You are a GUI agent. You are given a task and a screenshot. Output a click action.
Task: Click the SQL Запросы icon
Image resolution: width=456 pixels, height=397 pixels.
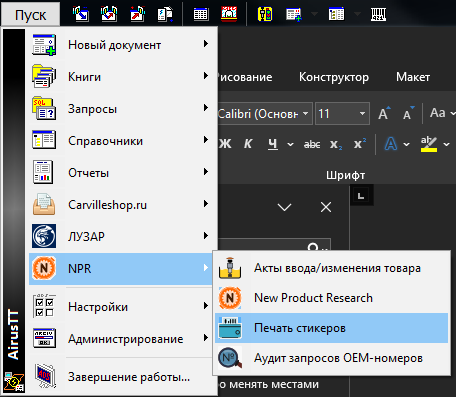click(44, 109)
